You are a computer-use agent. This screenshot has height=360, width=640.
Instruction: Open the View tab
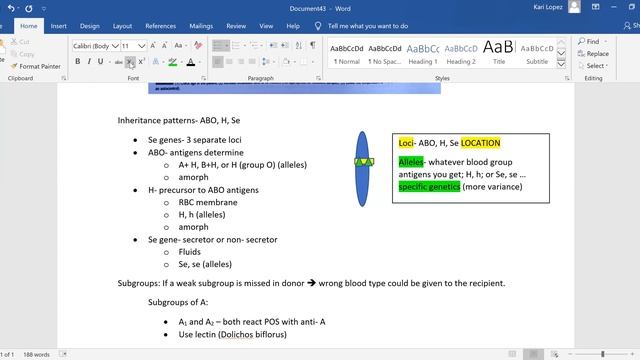point(266,26)
